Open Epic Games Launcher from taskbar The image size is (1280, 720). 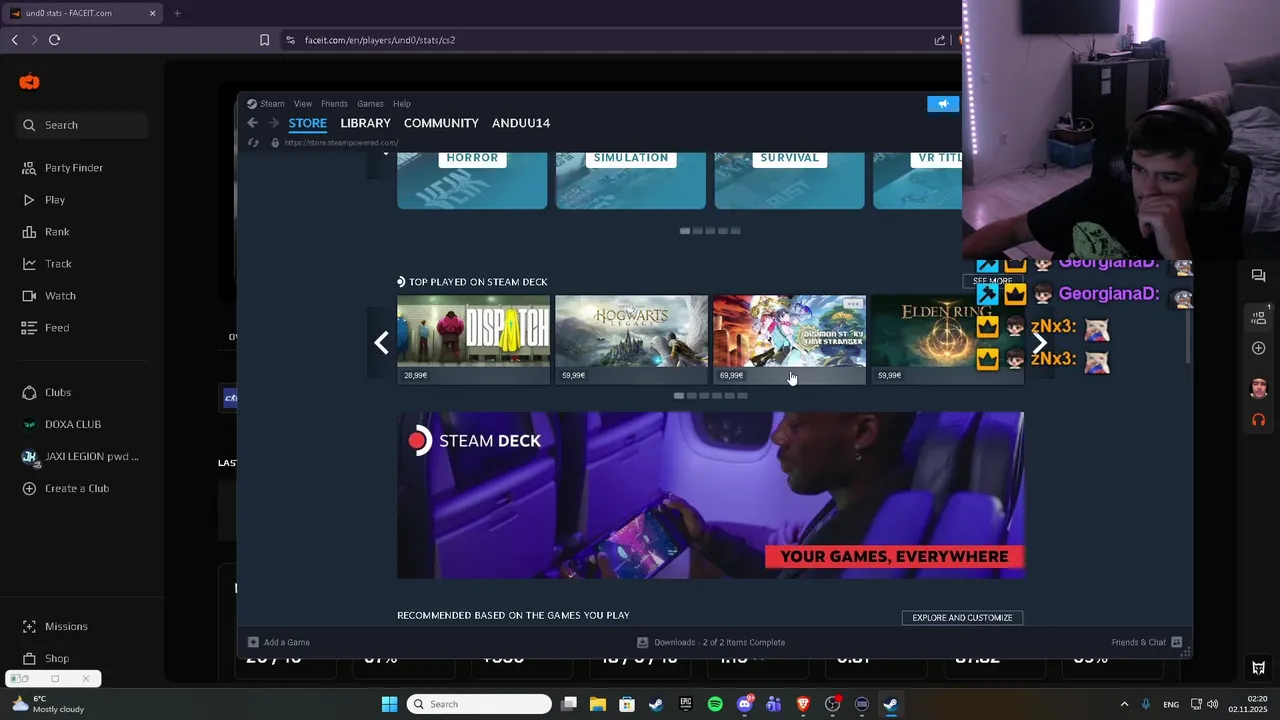[685, 704]
